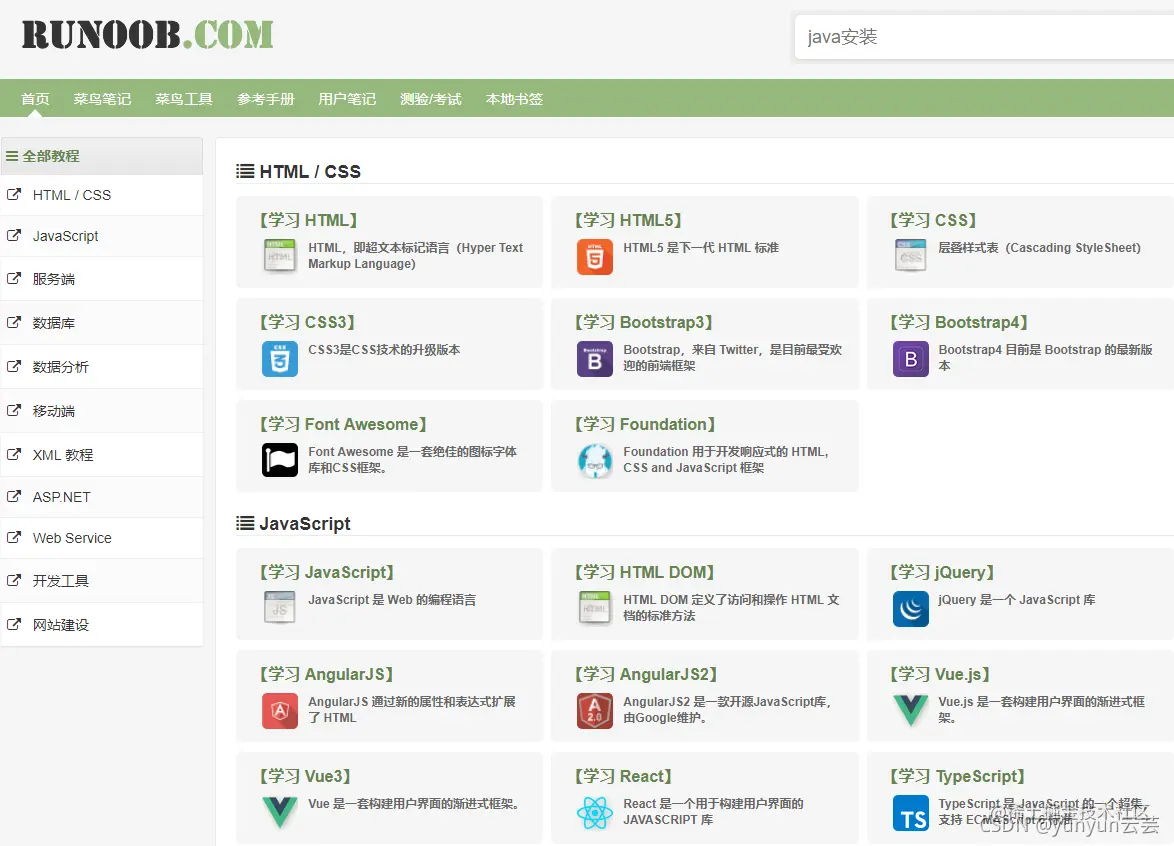
Task: Open the 测验/考试 navigation tab
Action: click(431, 99)
